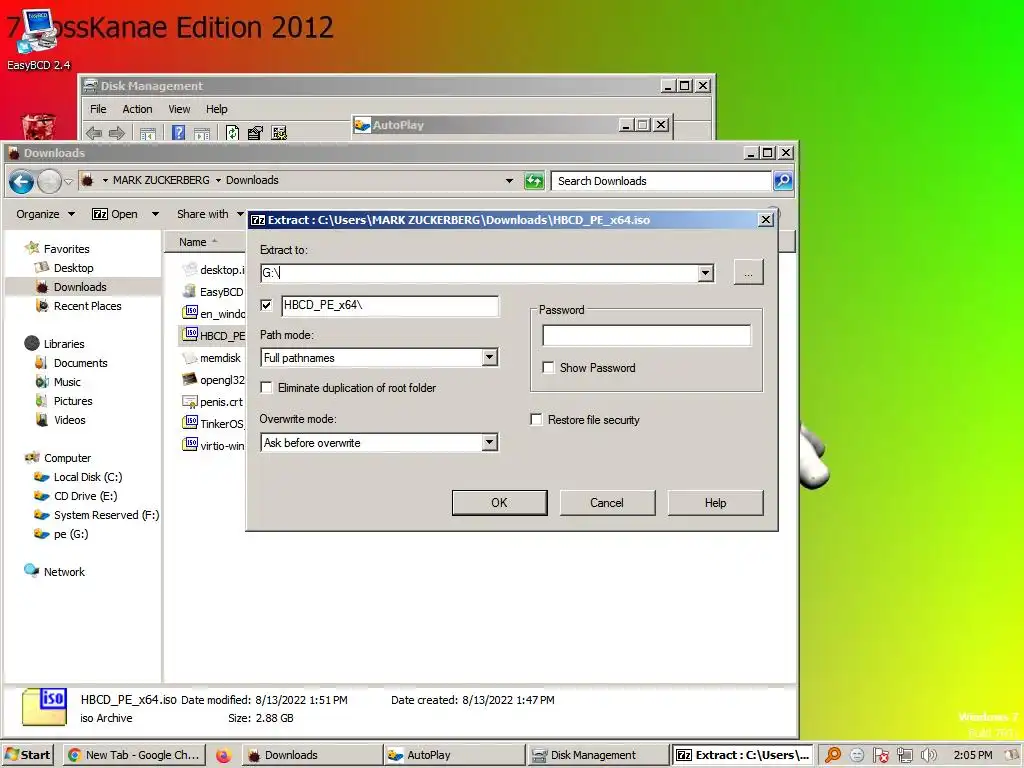Open properties icon in Disk Management
The height and width of the screenshot is (768, 1024).
[255, 133]
